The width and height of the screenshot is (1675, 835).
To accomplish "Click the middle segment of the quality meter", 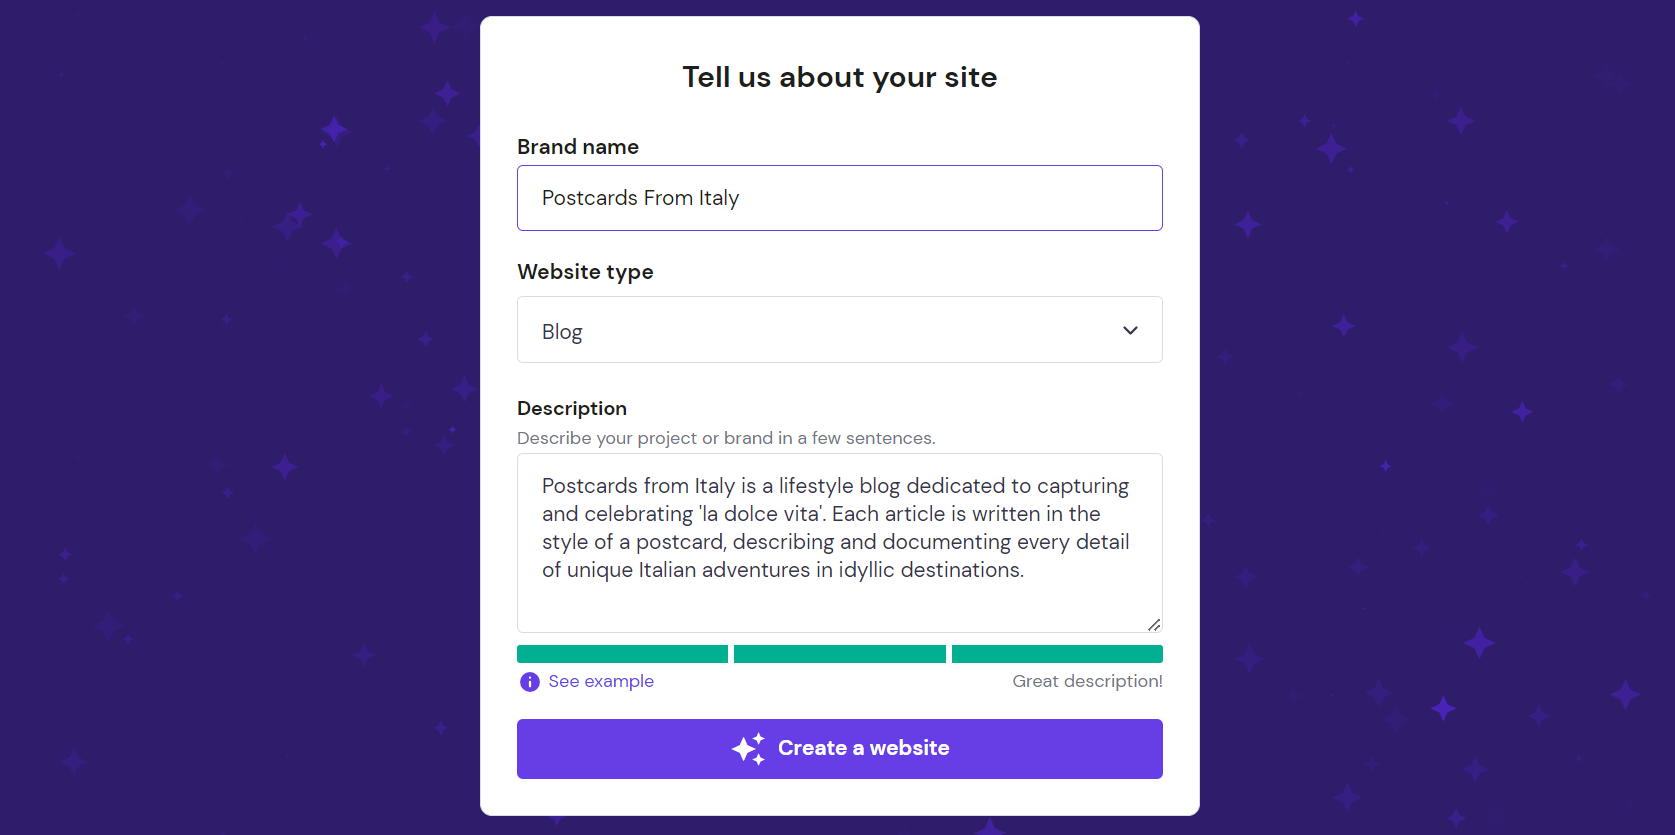I will point(839,653).
